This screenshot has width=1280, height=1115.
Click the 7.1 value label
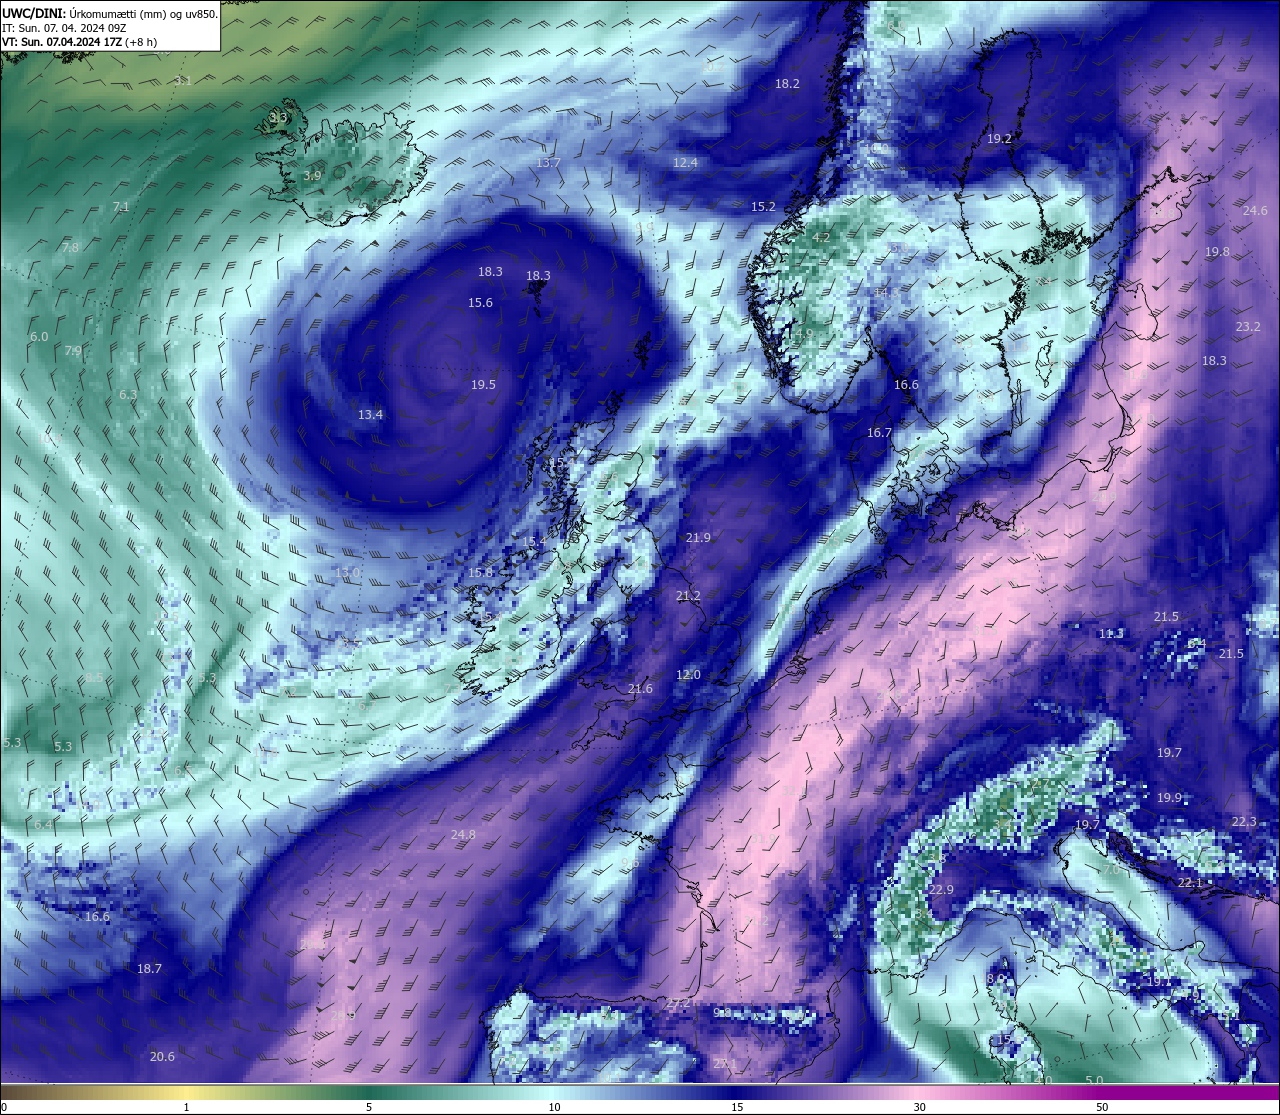coord(121,207)
